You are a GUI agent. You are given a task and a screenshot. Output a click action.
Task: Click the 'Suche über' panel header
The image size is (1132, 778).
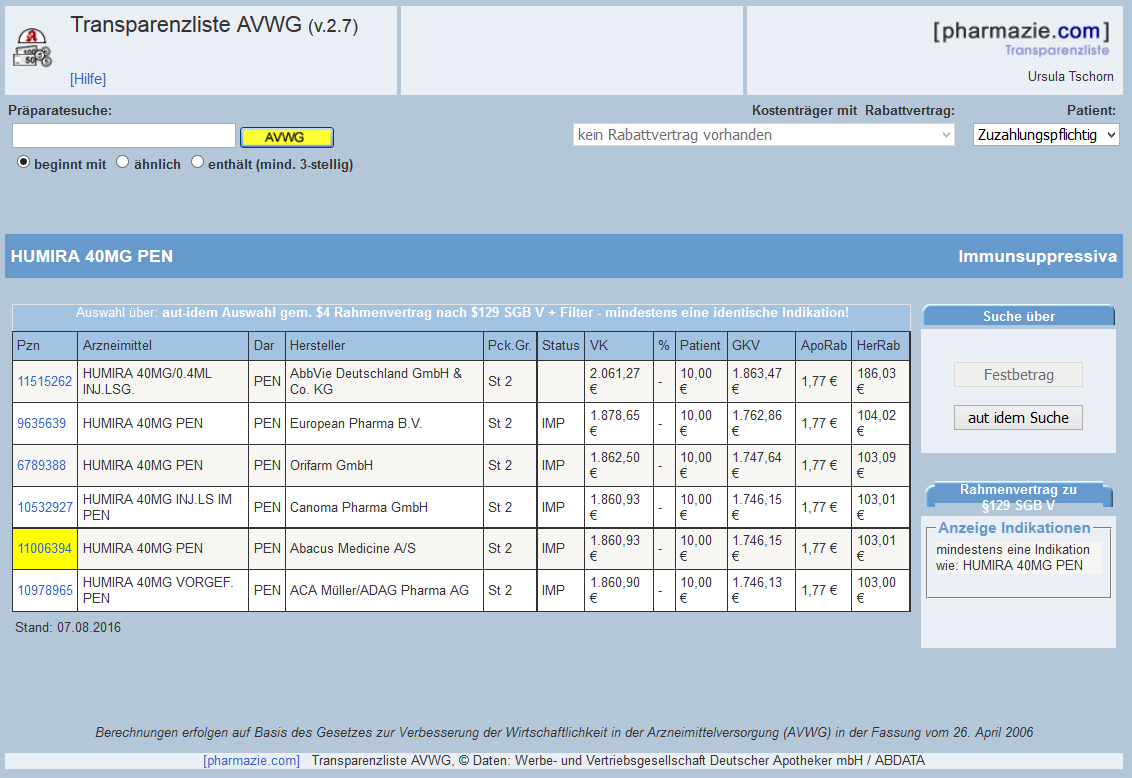pos(1018,315)
